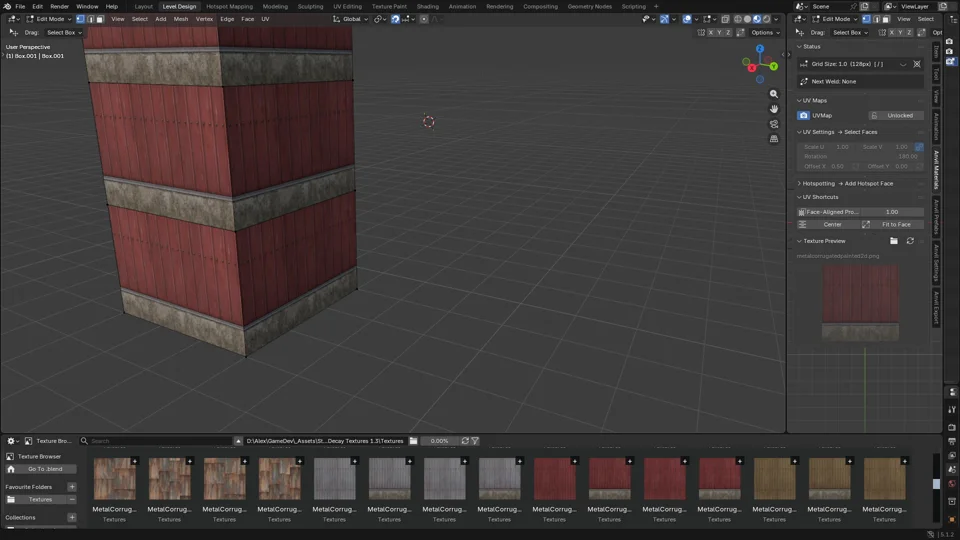Refresh Texture Browser listing icon

click(x=465, y=441)
